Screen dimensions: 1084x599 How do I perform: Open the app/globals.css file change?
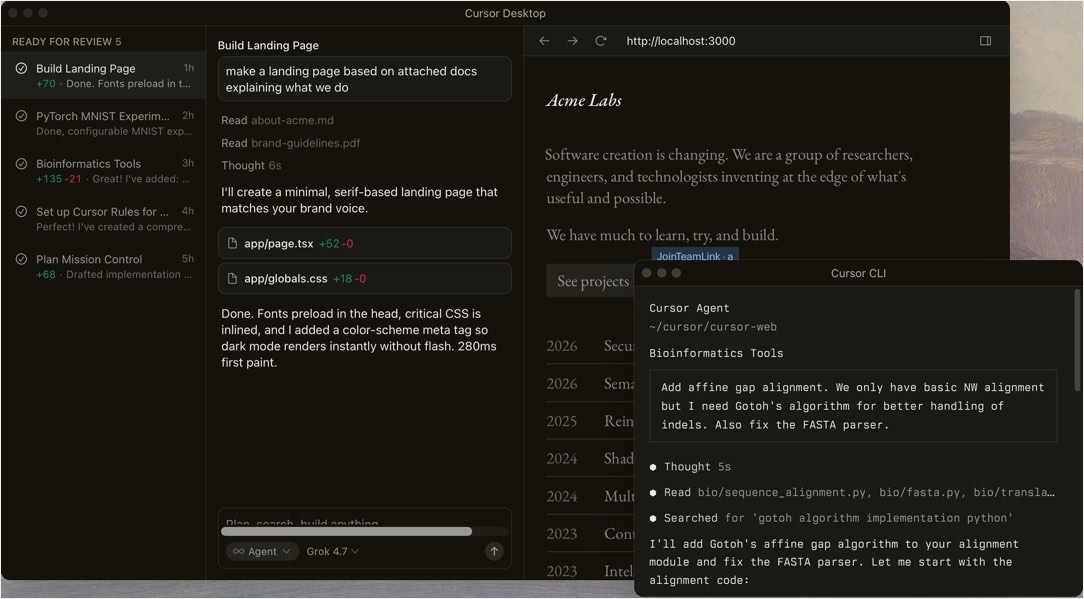click(364, 279)
